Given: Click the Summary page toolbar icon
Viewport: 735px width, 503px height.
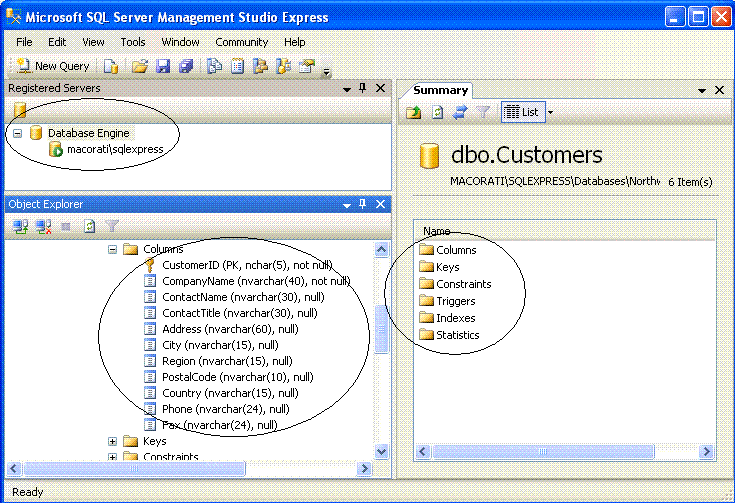Looking at the screenshot, I should click(x=238, y=66).
